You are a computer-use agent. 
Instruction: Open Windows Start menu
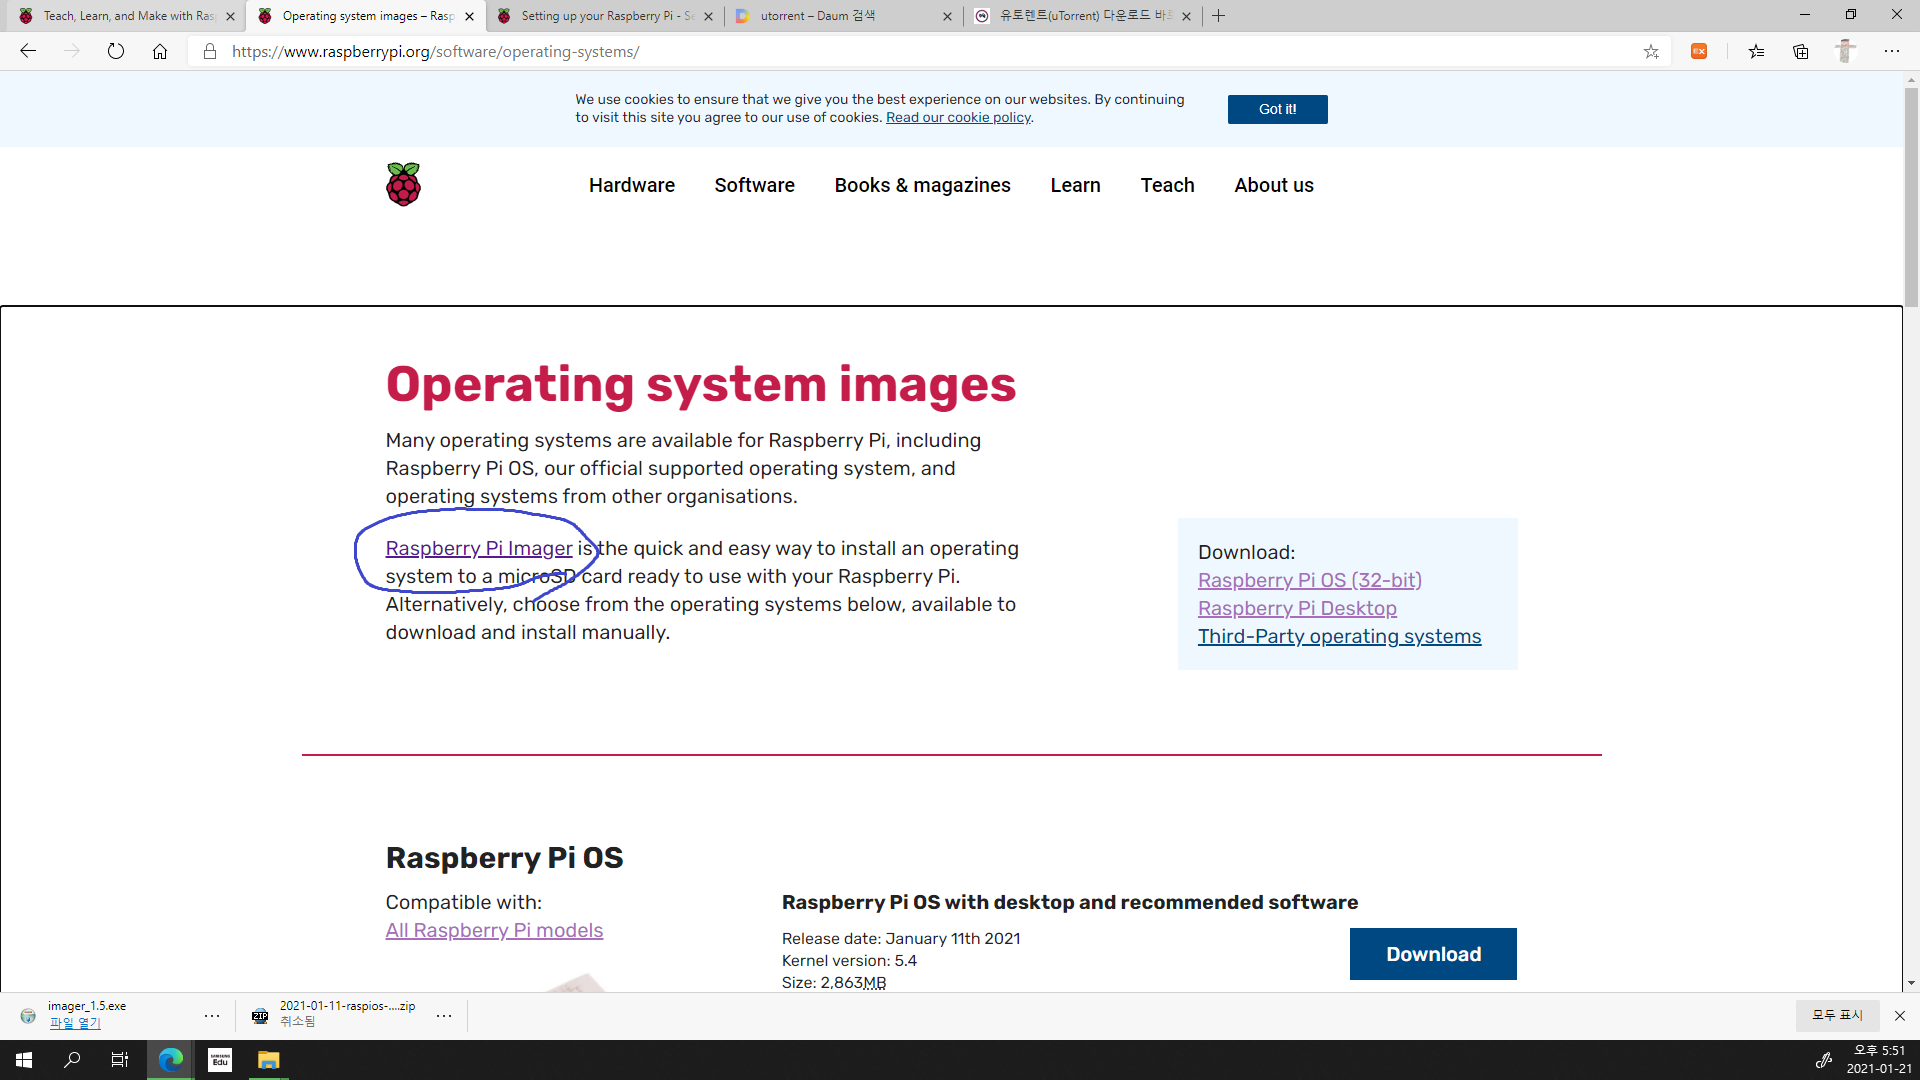[x=24, y=1060]
